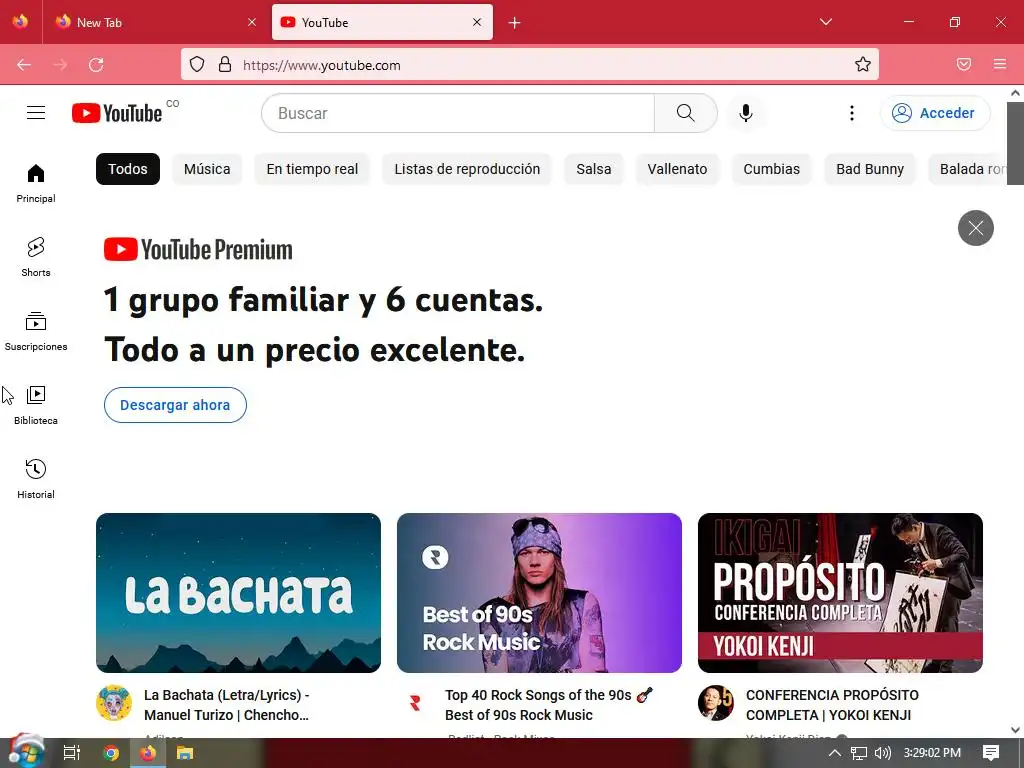This screenshot has width=1024, height=768.
Task: Select the YouTube browser tab
Action: (x=382, y=22)
